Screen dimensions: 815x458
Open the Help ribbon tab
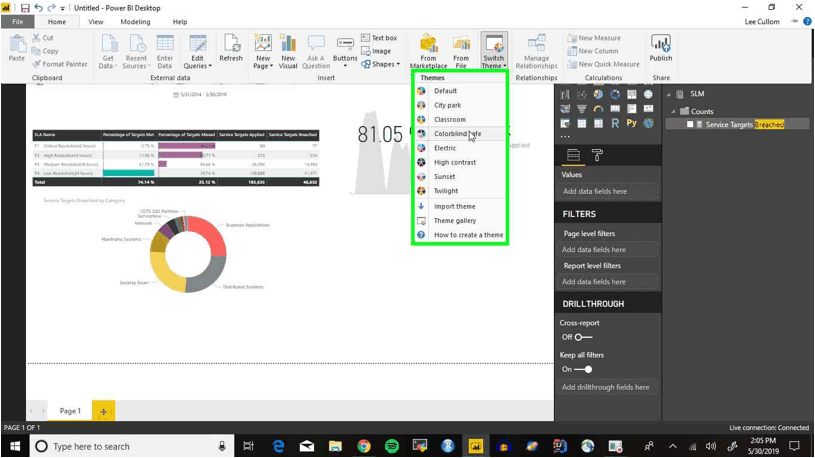(180, 22)
